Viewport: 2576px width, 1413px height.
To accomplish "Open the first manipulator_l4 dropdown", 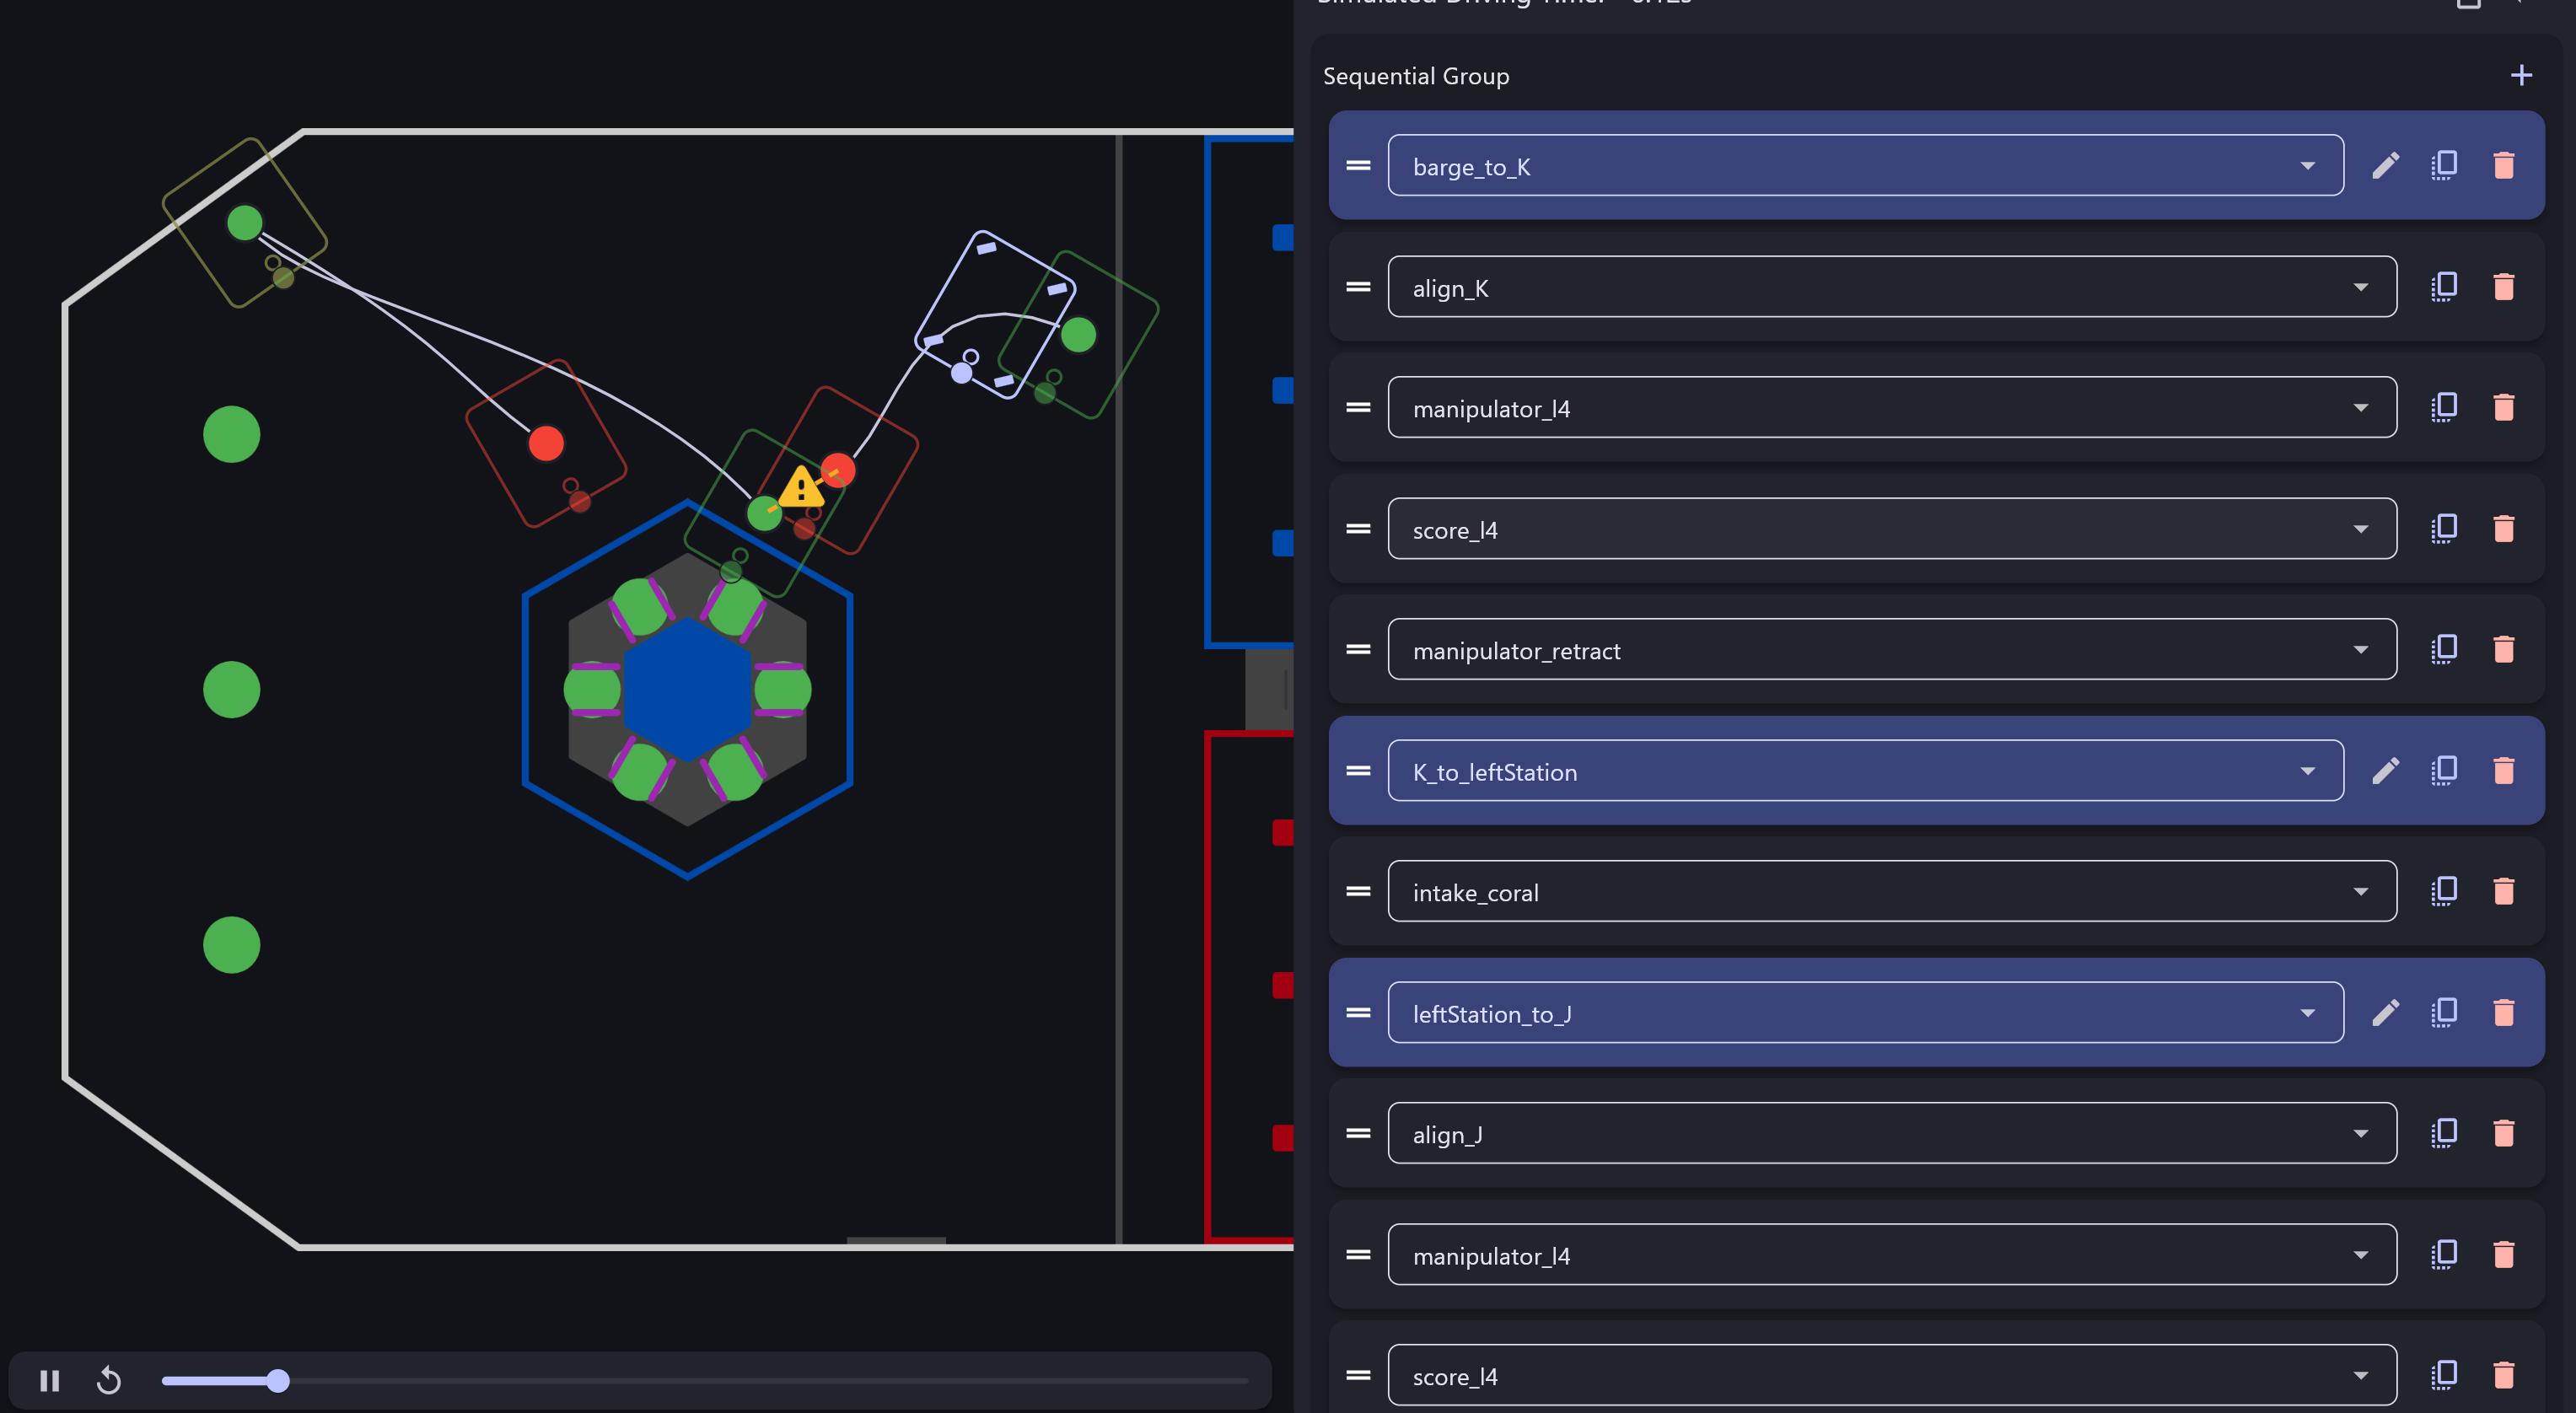I will pyautogui.click(x=1892, y=407).
